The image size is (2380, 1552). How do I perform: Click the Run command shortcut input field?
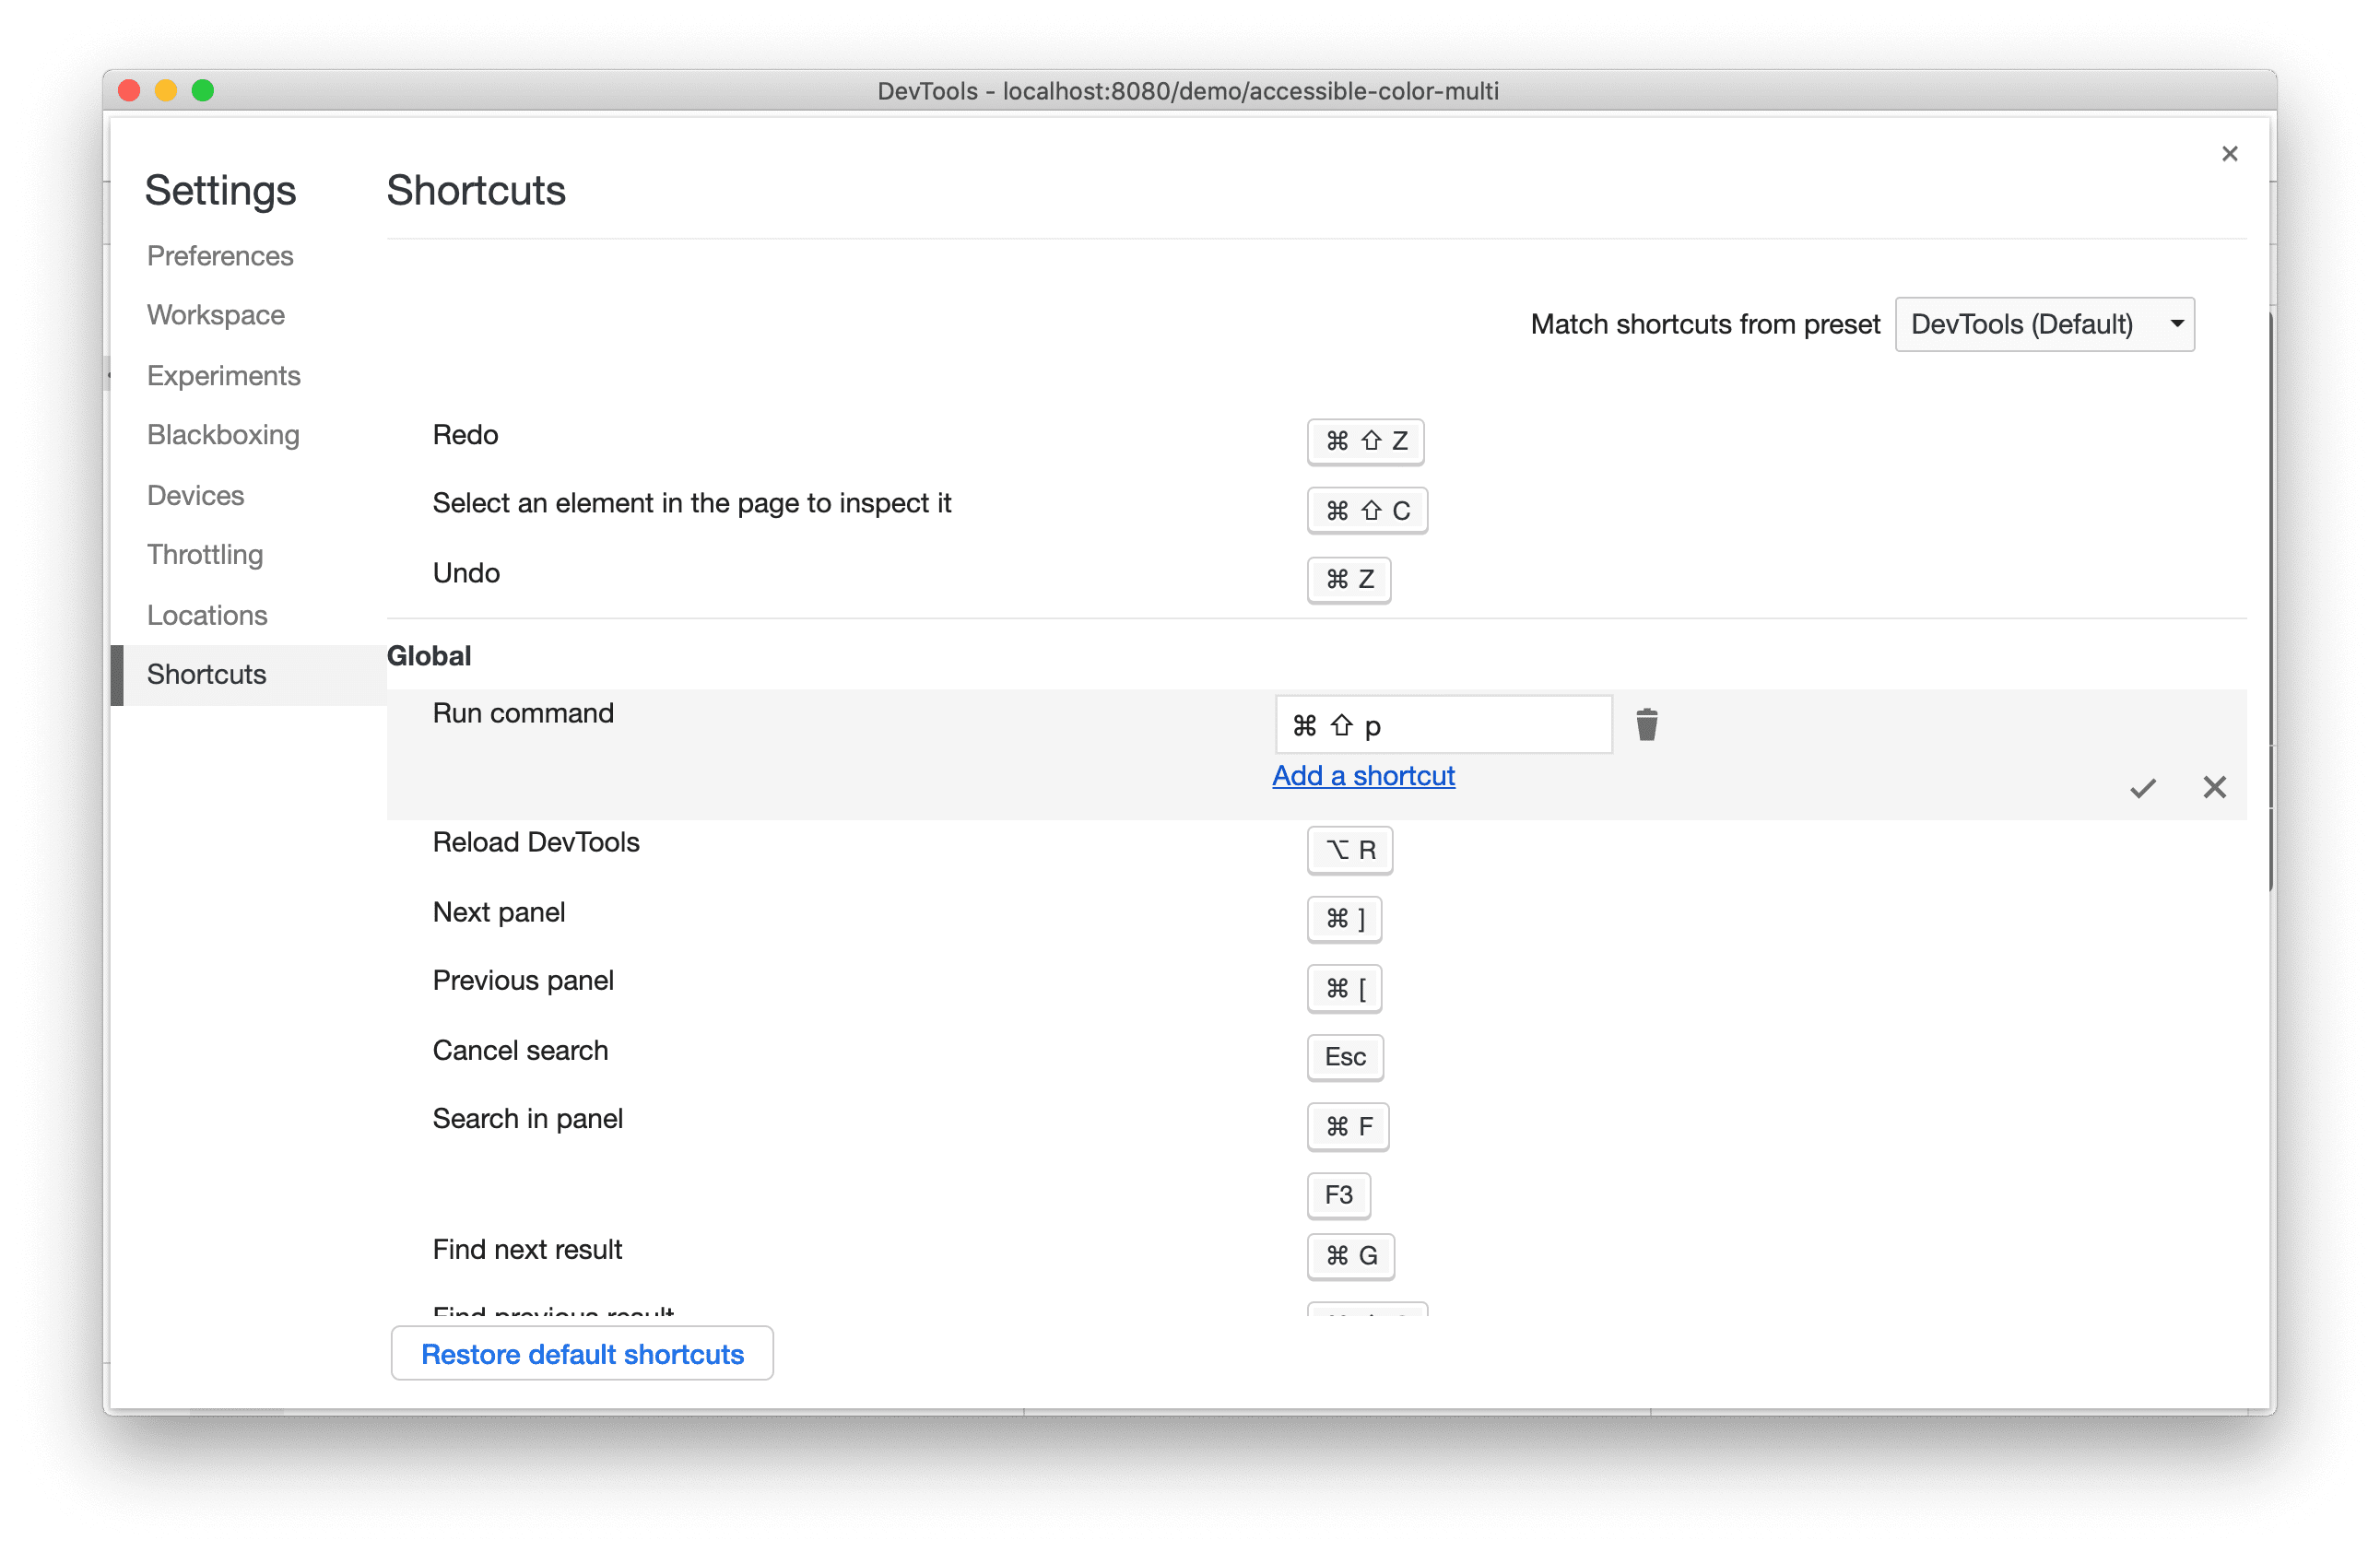click(x=1440, y=724)
